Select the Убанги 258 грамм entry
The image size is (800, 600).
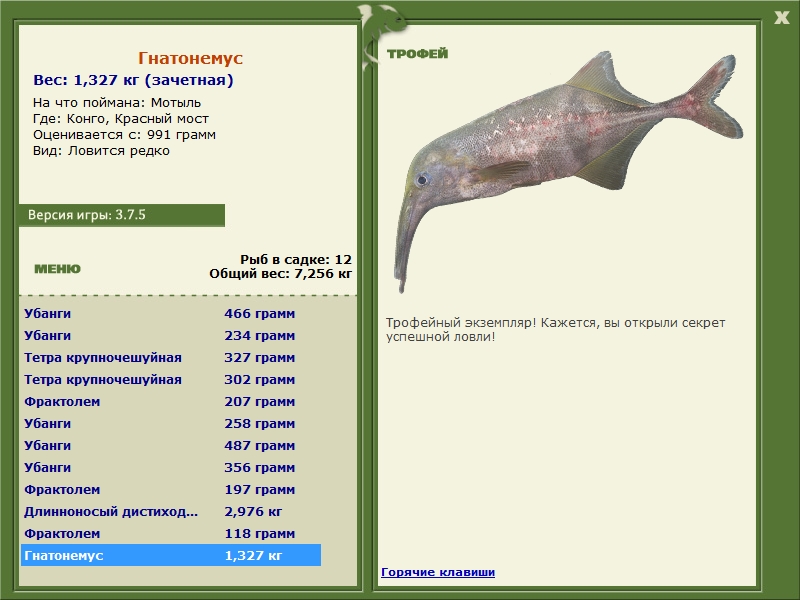coord(171,423)
